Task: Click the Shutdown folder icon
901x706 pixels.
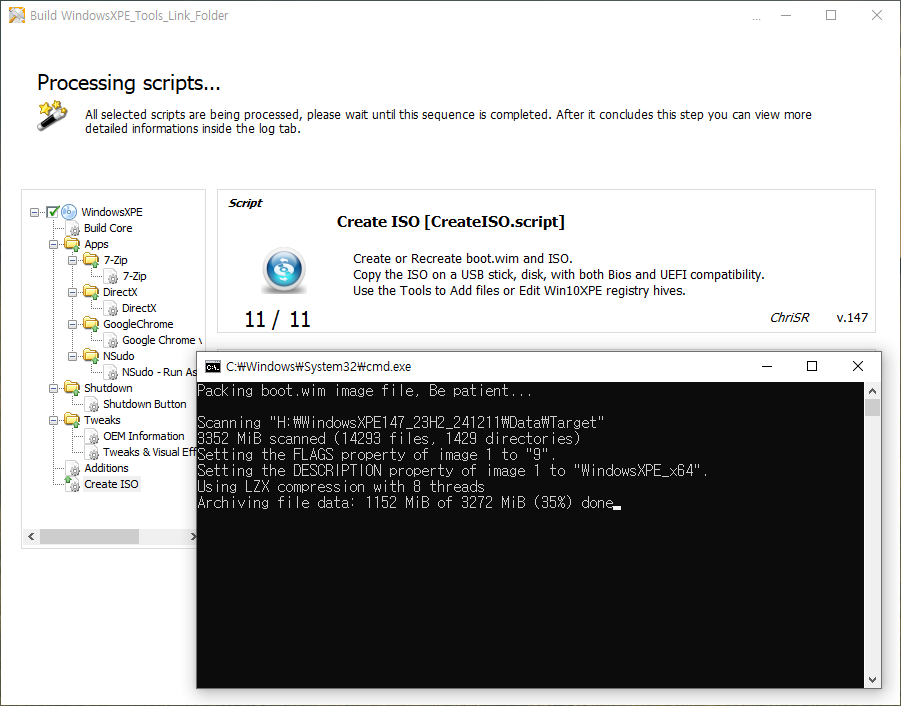Action: (72, 388)
